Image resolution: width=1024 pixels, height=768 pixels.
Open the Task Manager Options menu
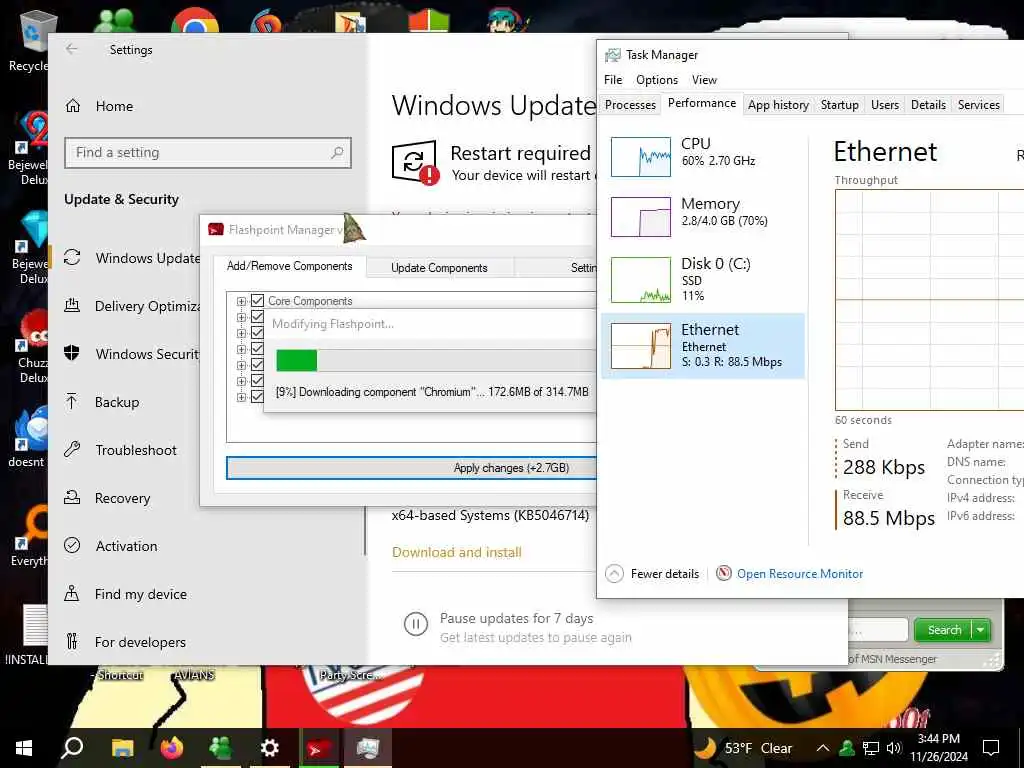point(656,80)
